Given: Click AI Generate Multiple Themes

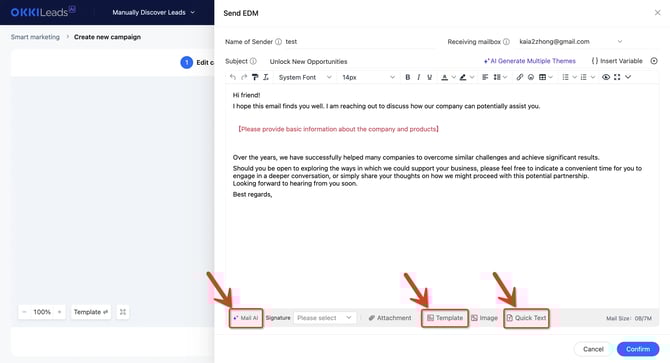Looking at the screenshot, I should click(x=530, y=61).
